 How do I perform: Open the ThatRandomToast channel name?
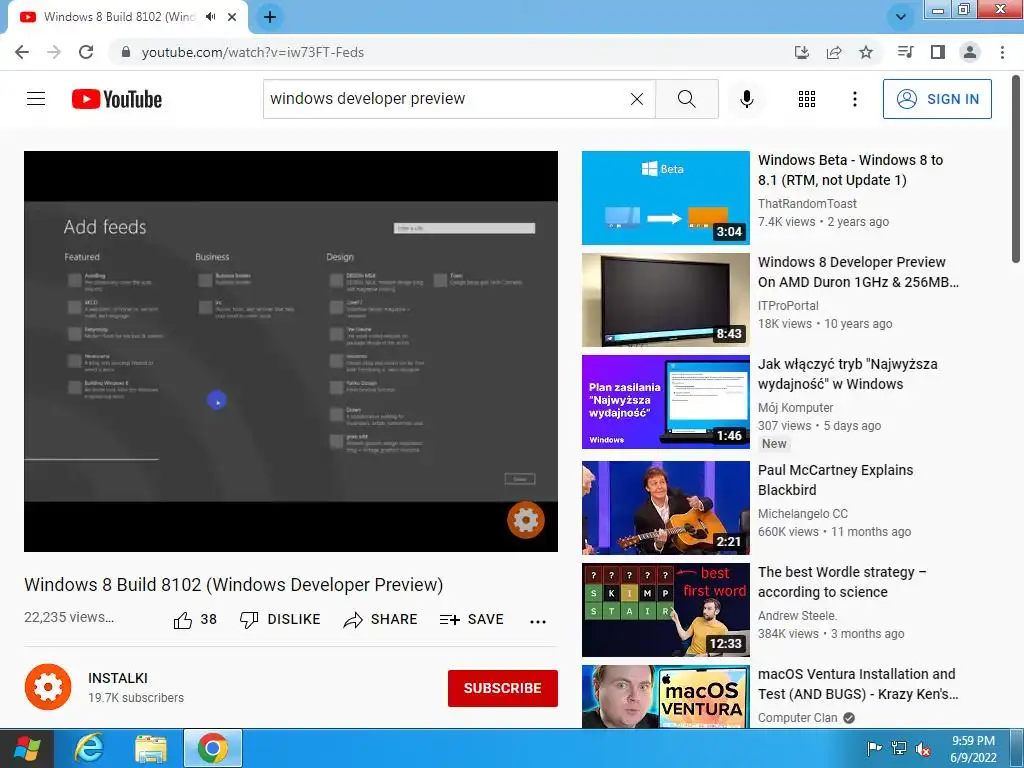click(x=807, y=204)
